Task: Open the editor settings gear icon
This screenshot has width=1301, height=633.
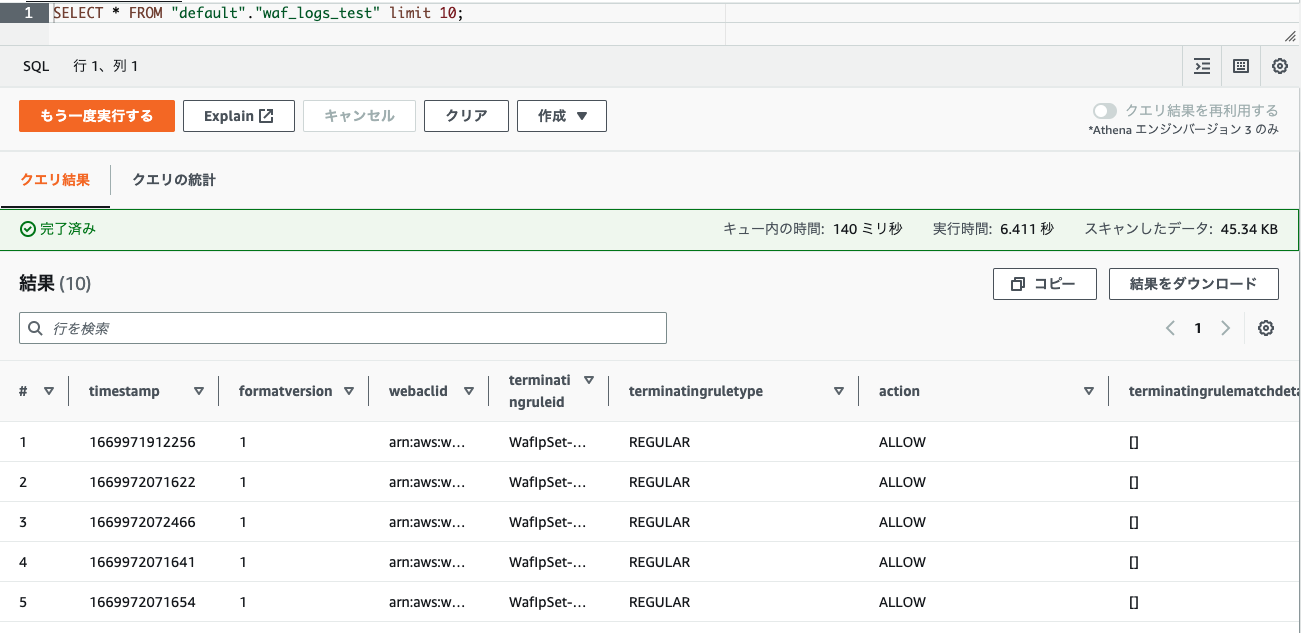Action: (x=1280, y=65)
